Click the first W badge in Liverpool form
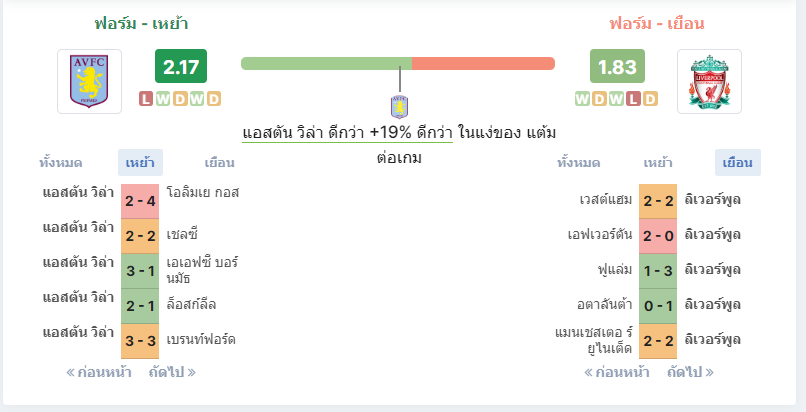The image size is (806, 412). (x=582, y=99)
